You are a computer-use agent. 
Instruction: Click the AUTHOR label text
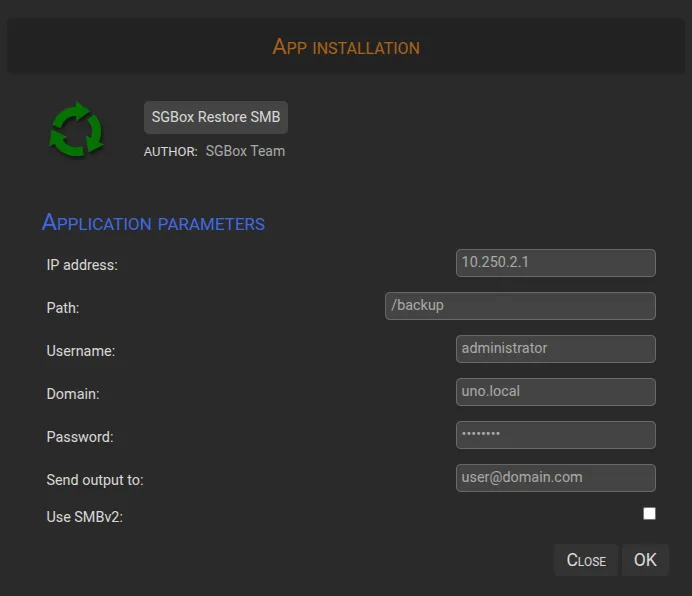tap(170, 152)
